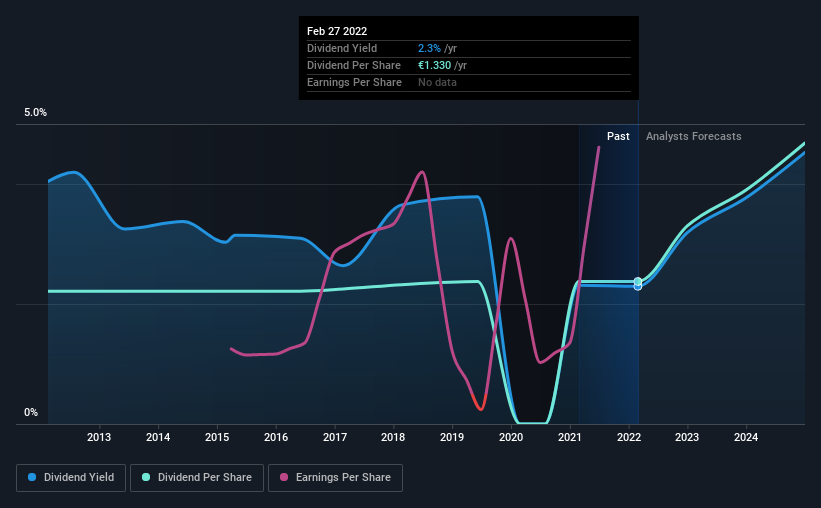Toggle the Dividend Per Share legend button

pos(197,478)
